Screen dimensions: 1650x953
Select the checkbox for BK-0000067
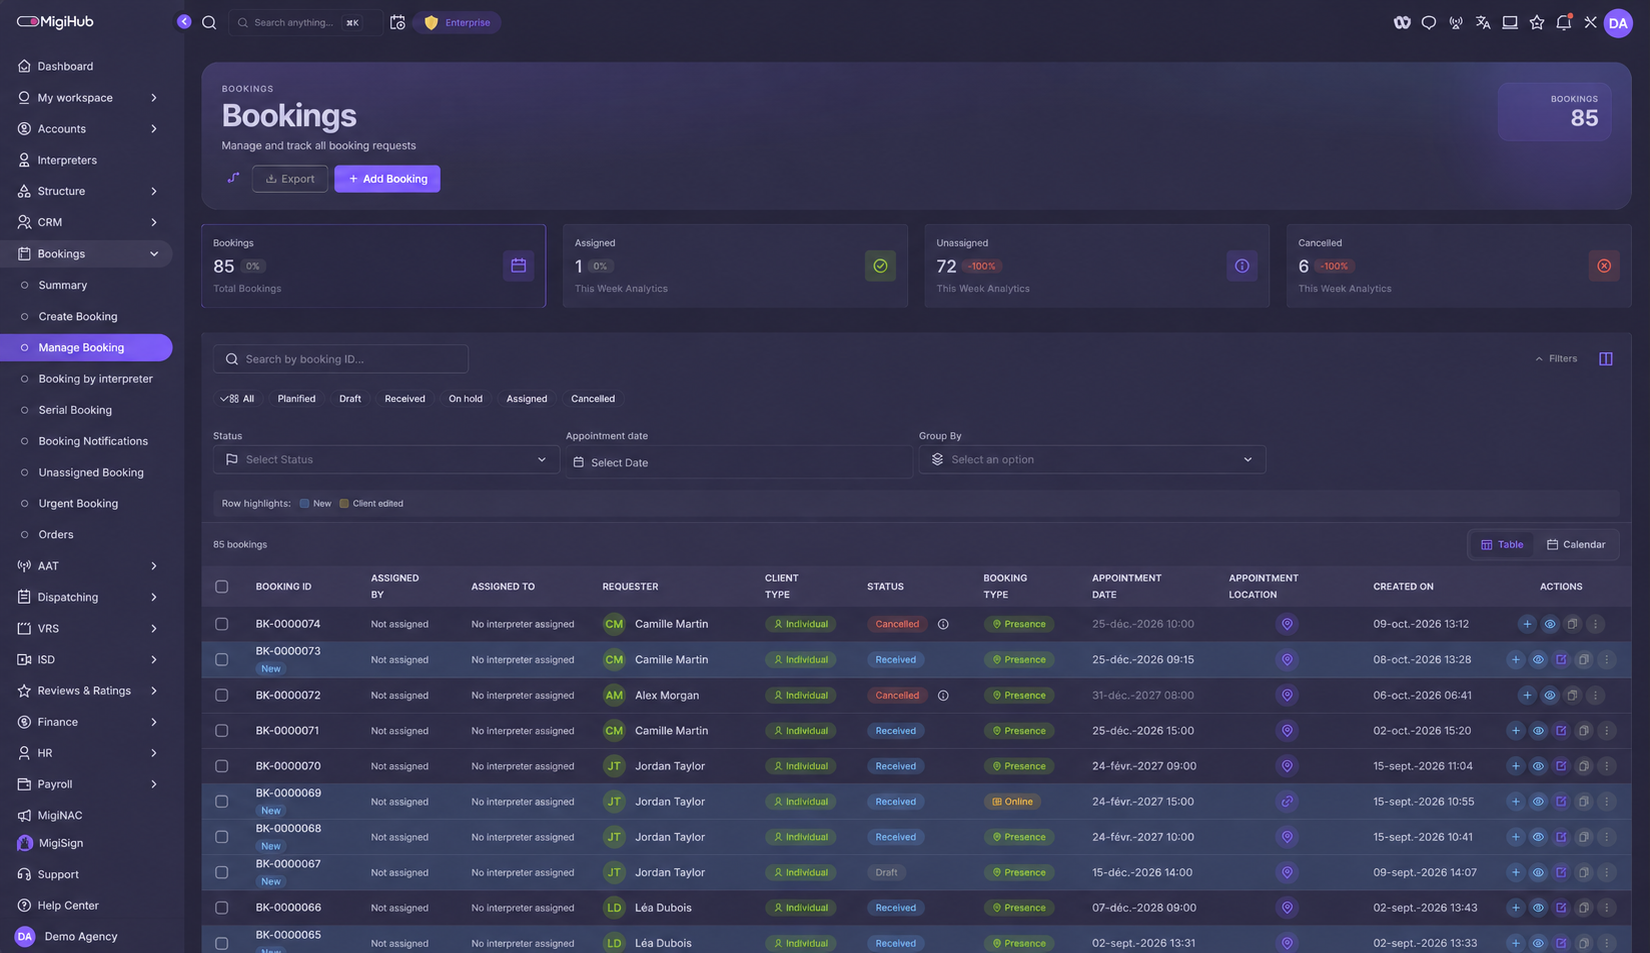[222, 873]
